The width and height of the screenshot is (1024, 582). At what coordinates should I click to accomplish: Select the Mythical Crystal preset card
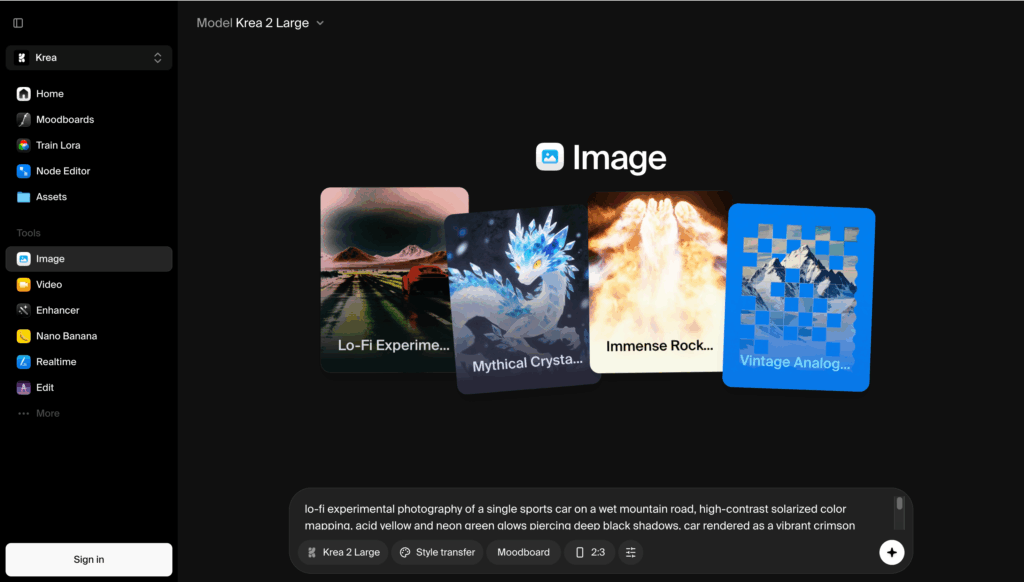(521, 300)
